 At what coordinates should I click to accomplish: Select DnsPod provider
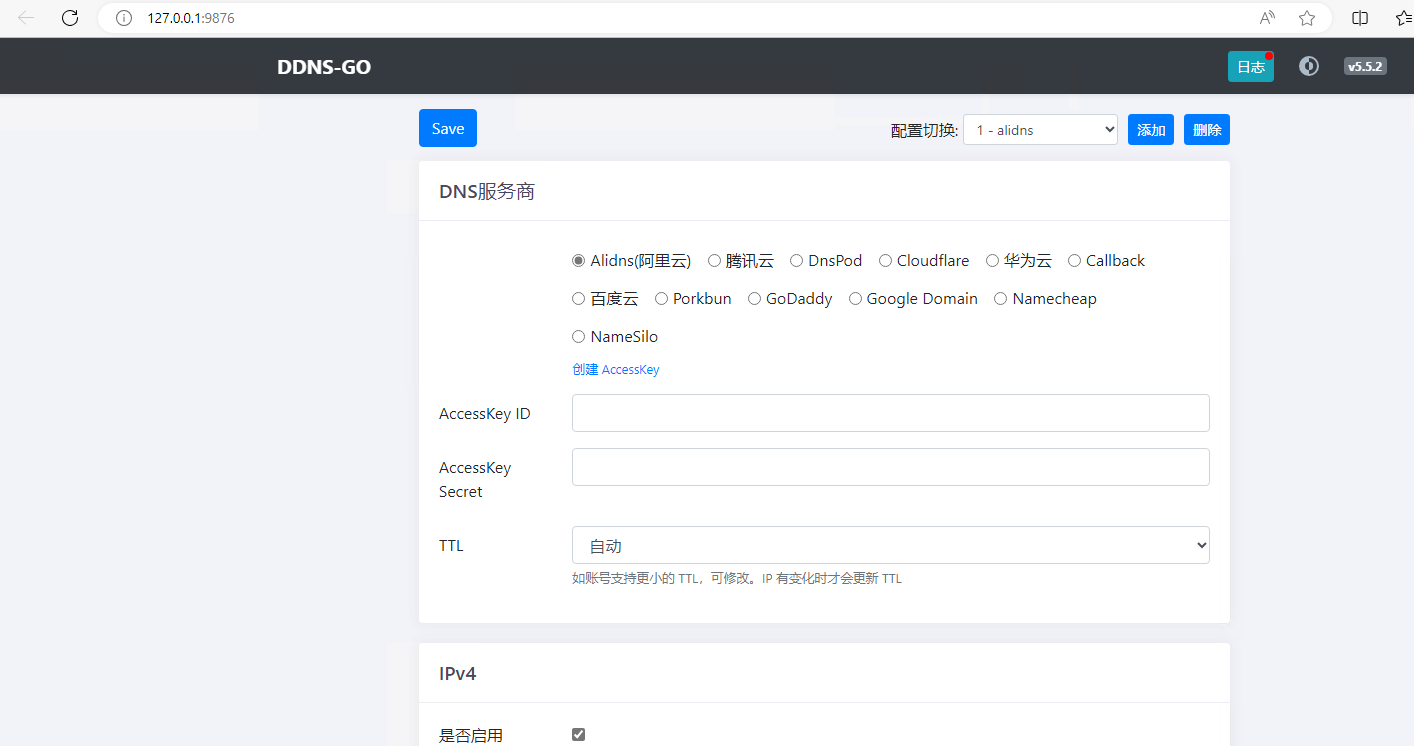(796, 261)
